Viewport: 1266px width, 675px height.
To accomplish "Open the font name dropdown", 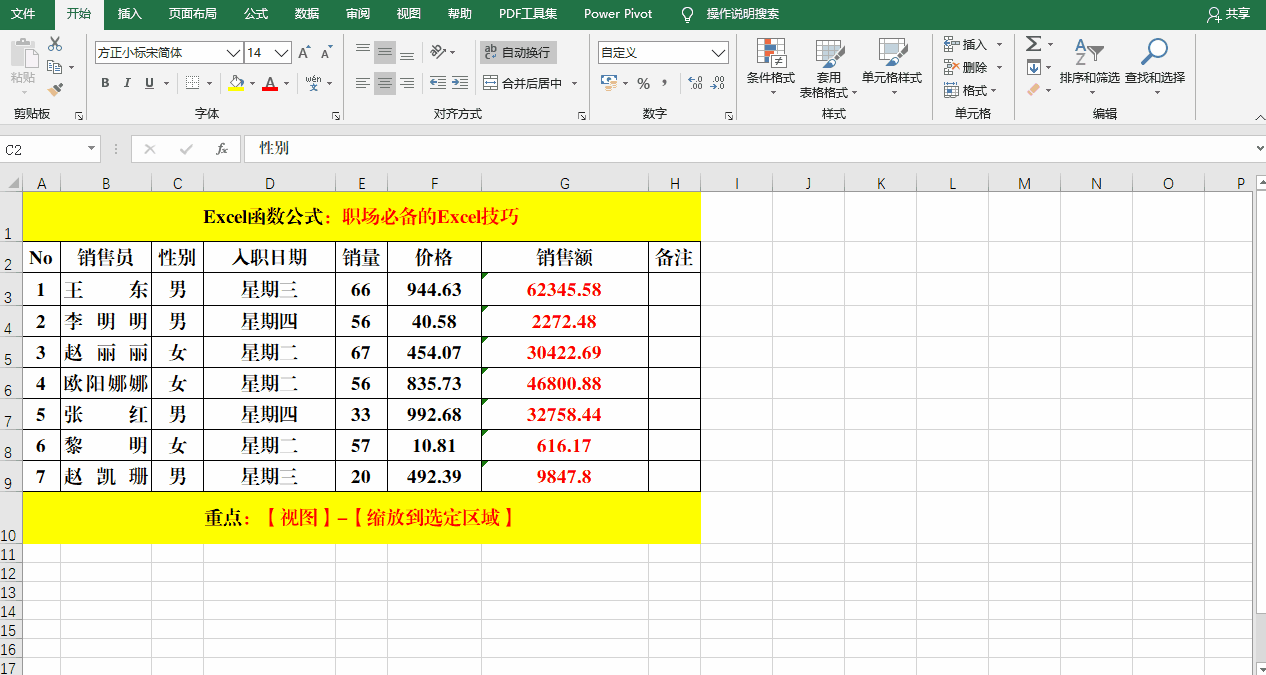I will click(x=232, y=52).
